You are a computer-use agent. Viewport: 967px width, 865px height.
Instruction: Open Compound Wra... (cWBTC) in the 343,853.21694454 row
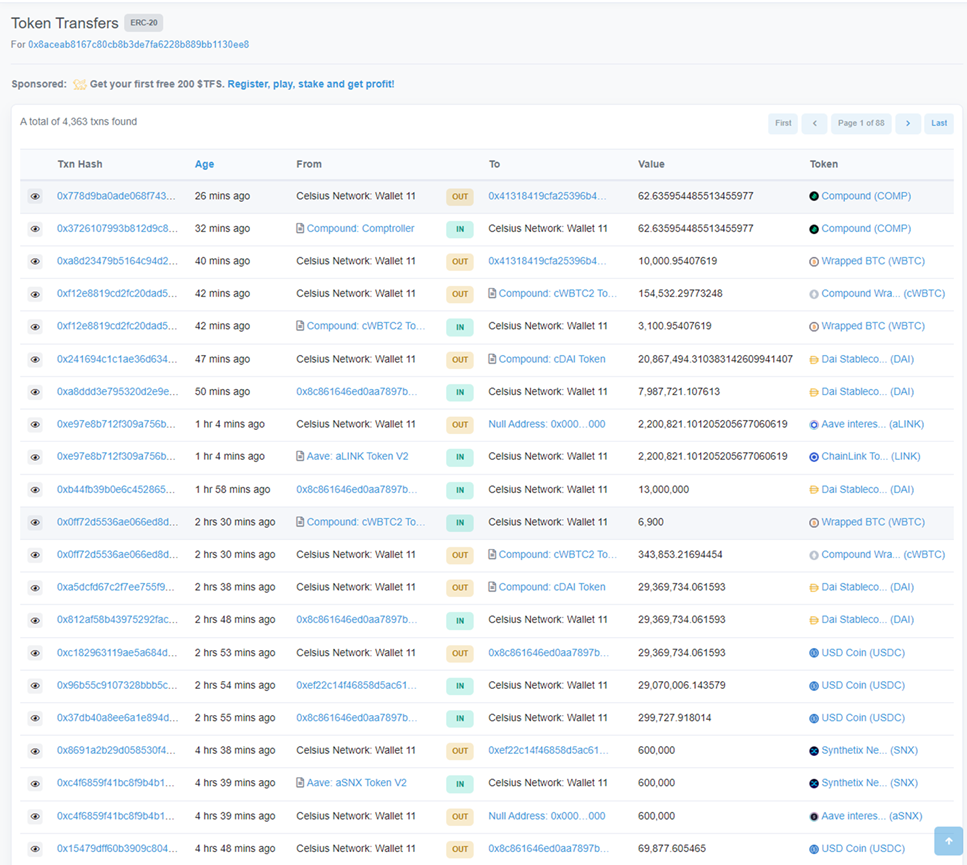coord(883,554)
